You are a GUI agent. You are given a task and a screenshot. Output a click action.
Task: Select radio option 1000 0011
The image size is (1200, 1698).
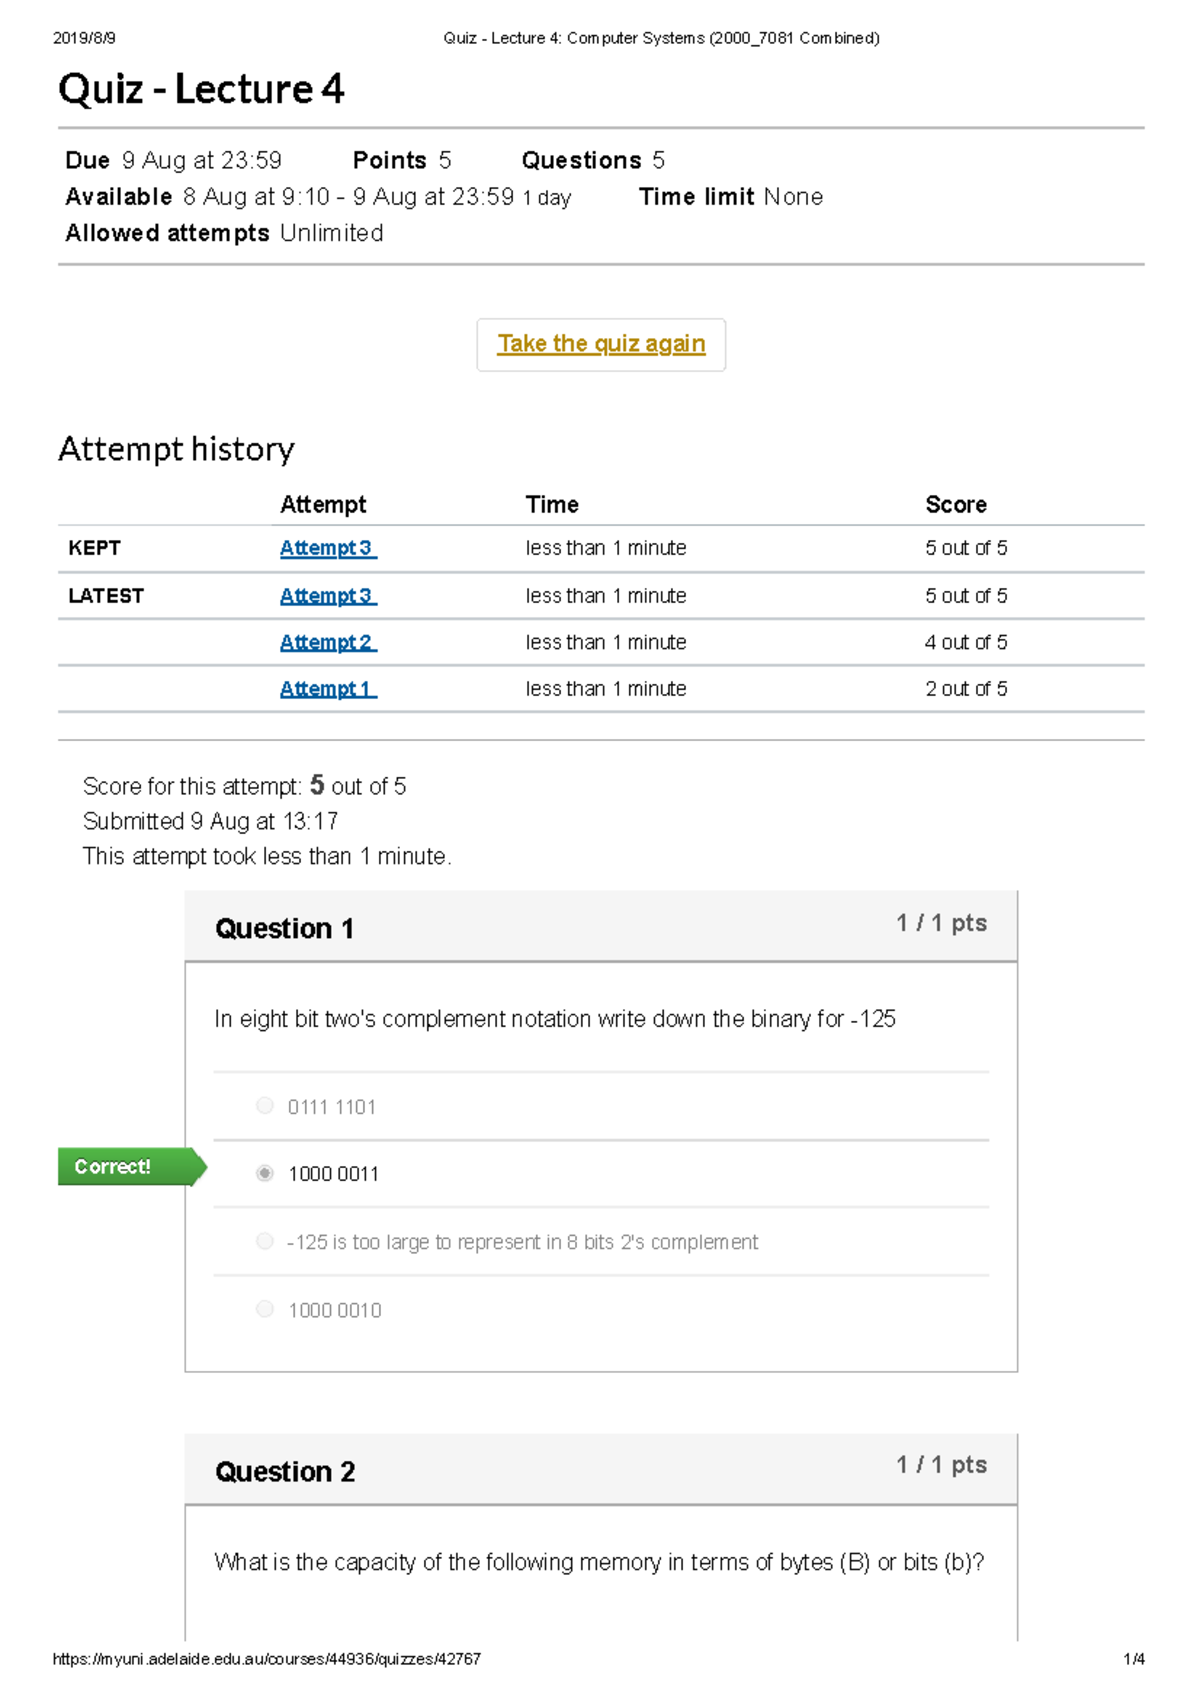pos(265,1173)
